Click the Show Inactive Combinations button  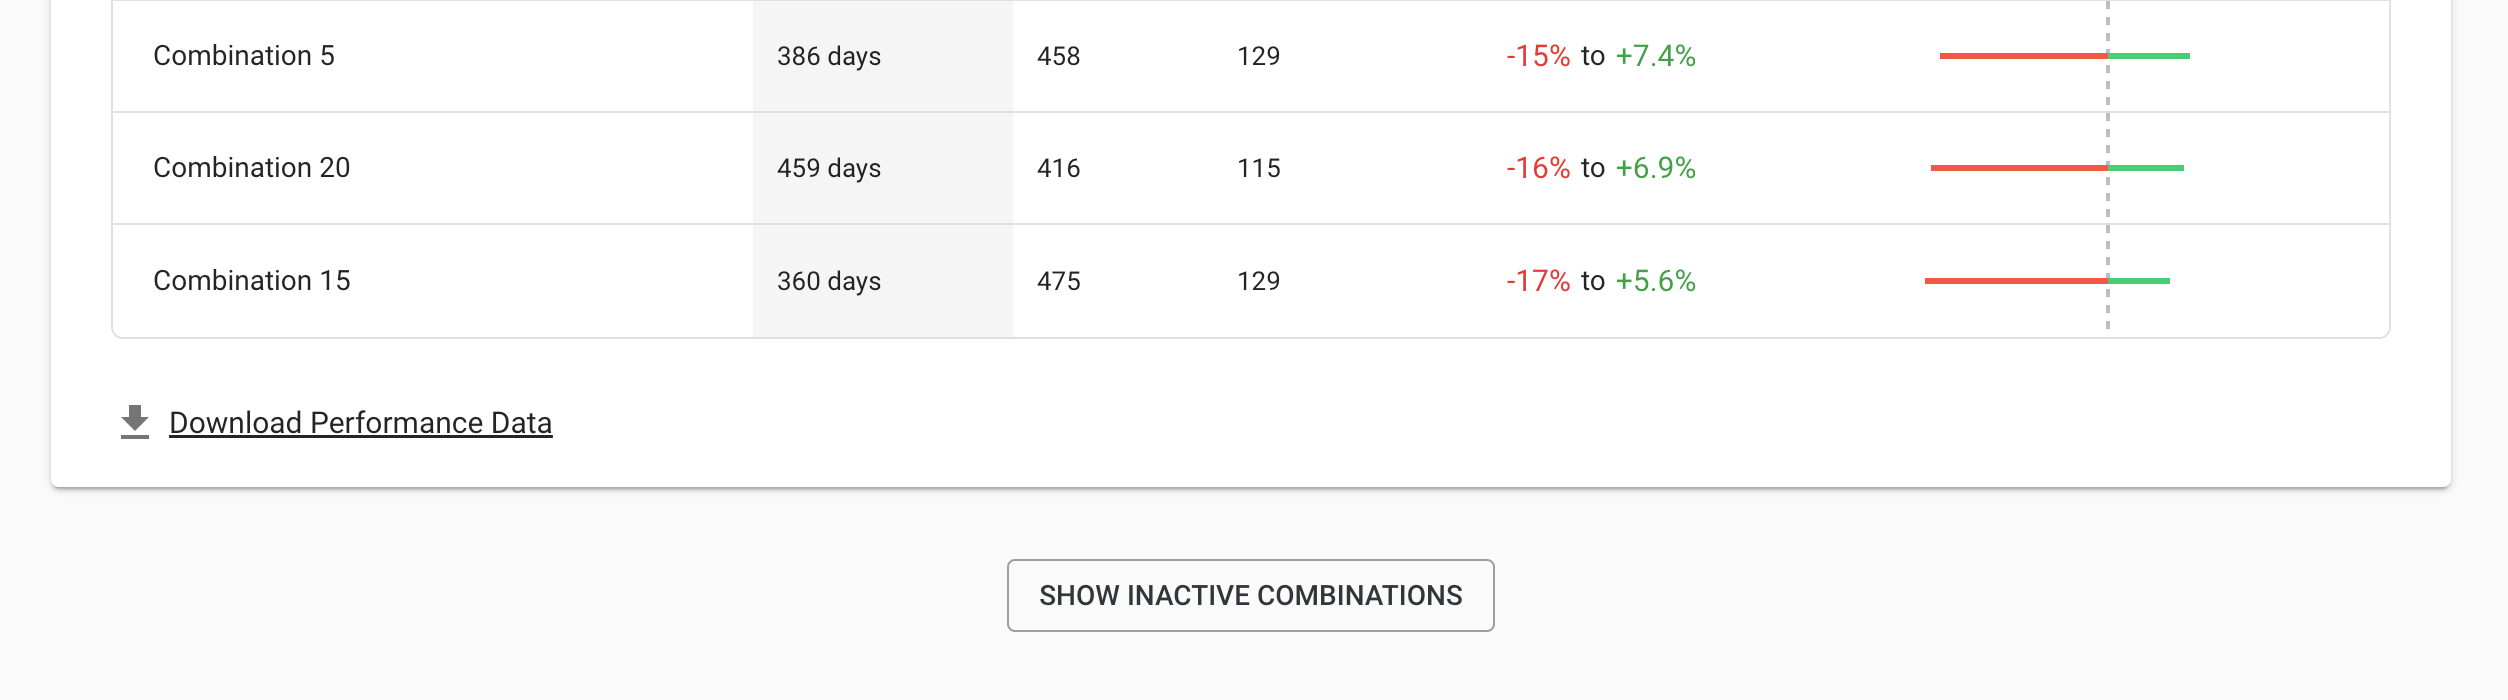[1251, 595]
